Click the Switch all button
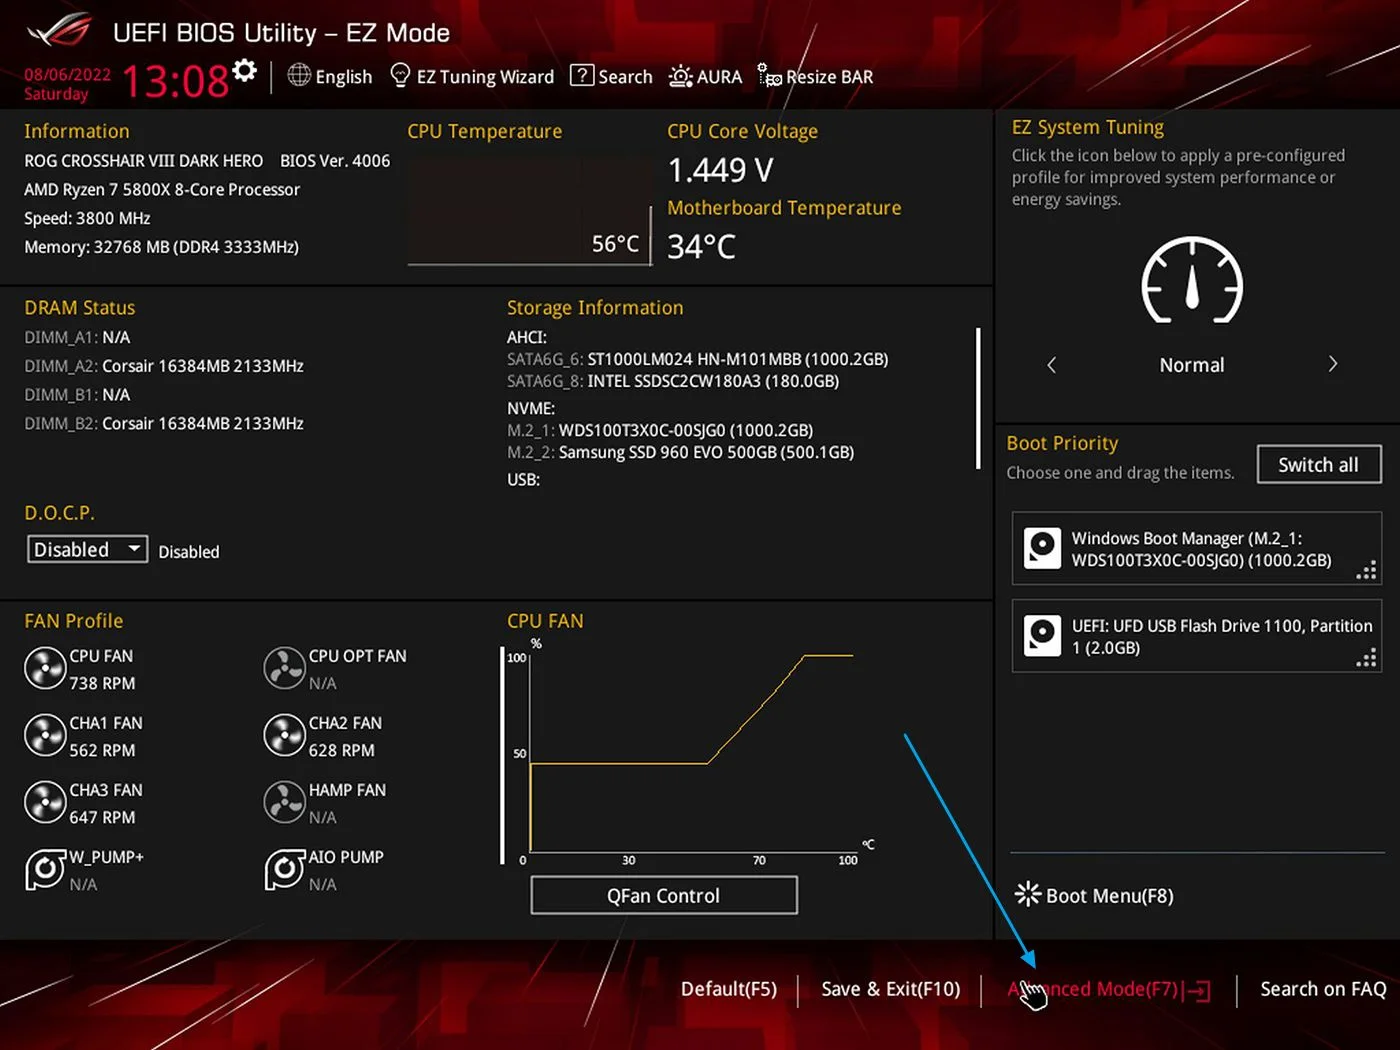The height and width of the screenshot is (1050, 1400). pyautogui.click(x=1319, y=465)
